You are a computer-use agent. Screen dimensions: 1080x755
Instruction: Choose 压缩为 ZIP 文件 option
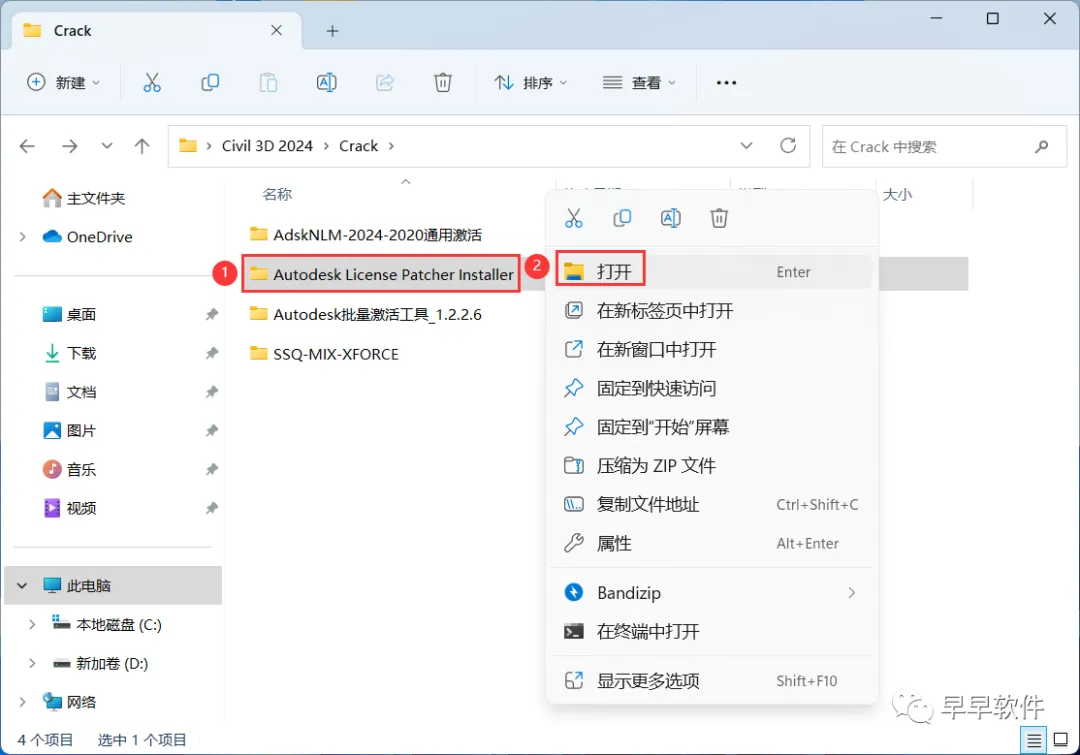(x=713, y=466)
